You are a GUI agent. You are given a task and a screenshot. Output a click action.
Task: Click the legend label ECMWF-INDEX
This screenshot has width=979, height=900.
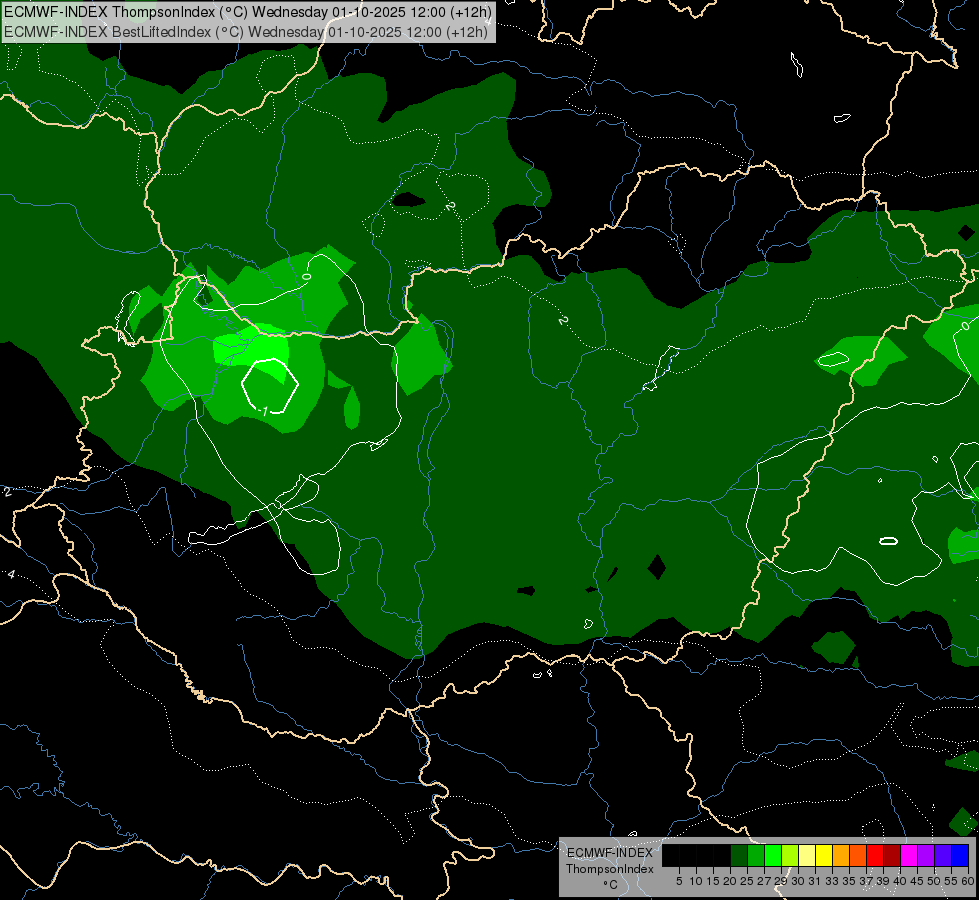point(610,853)
